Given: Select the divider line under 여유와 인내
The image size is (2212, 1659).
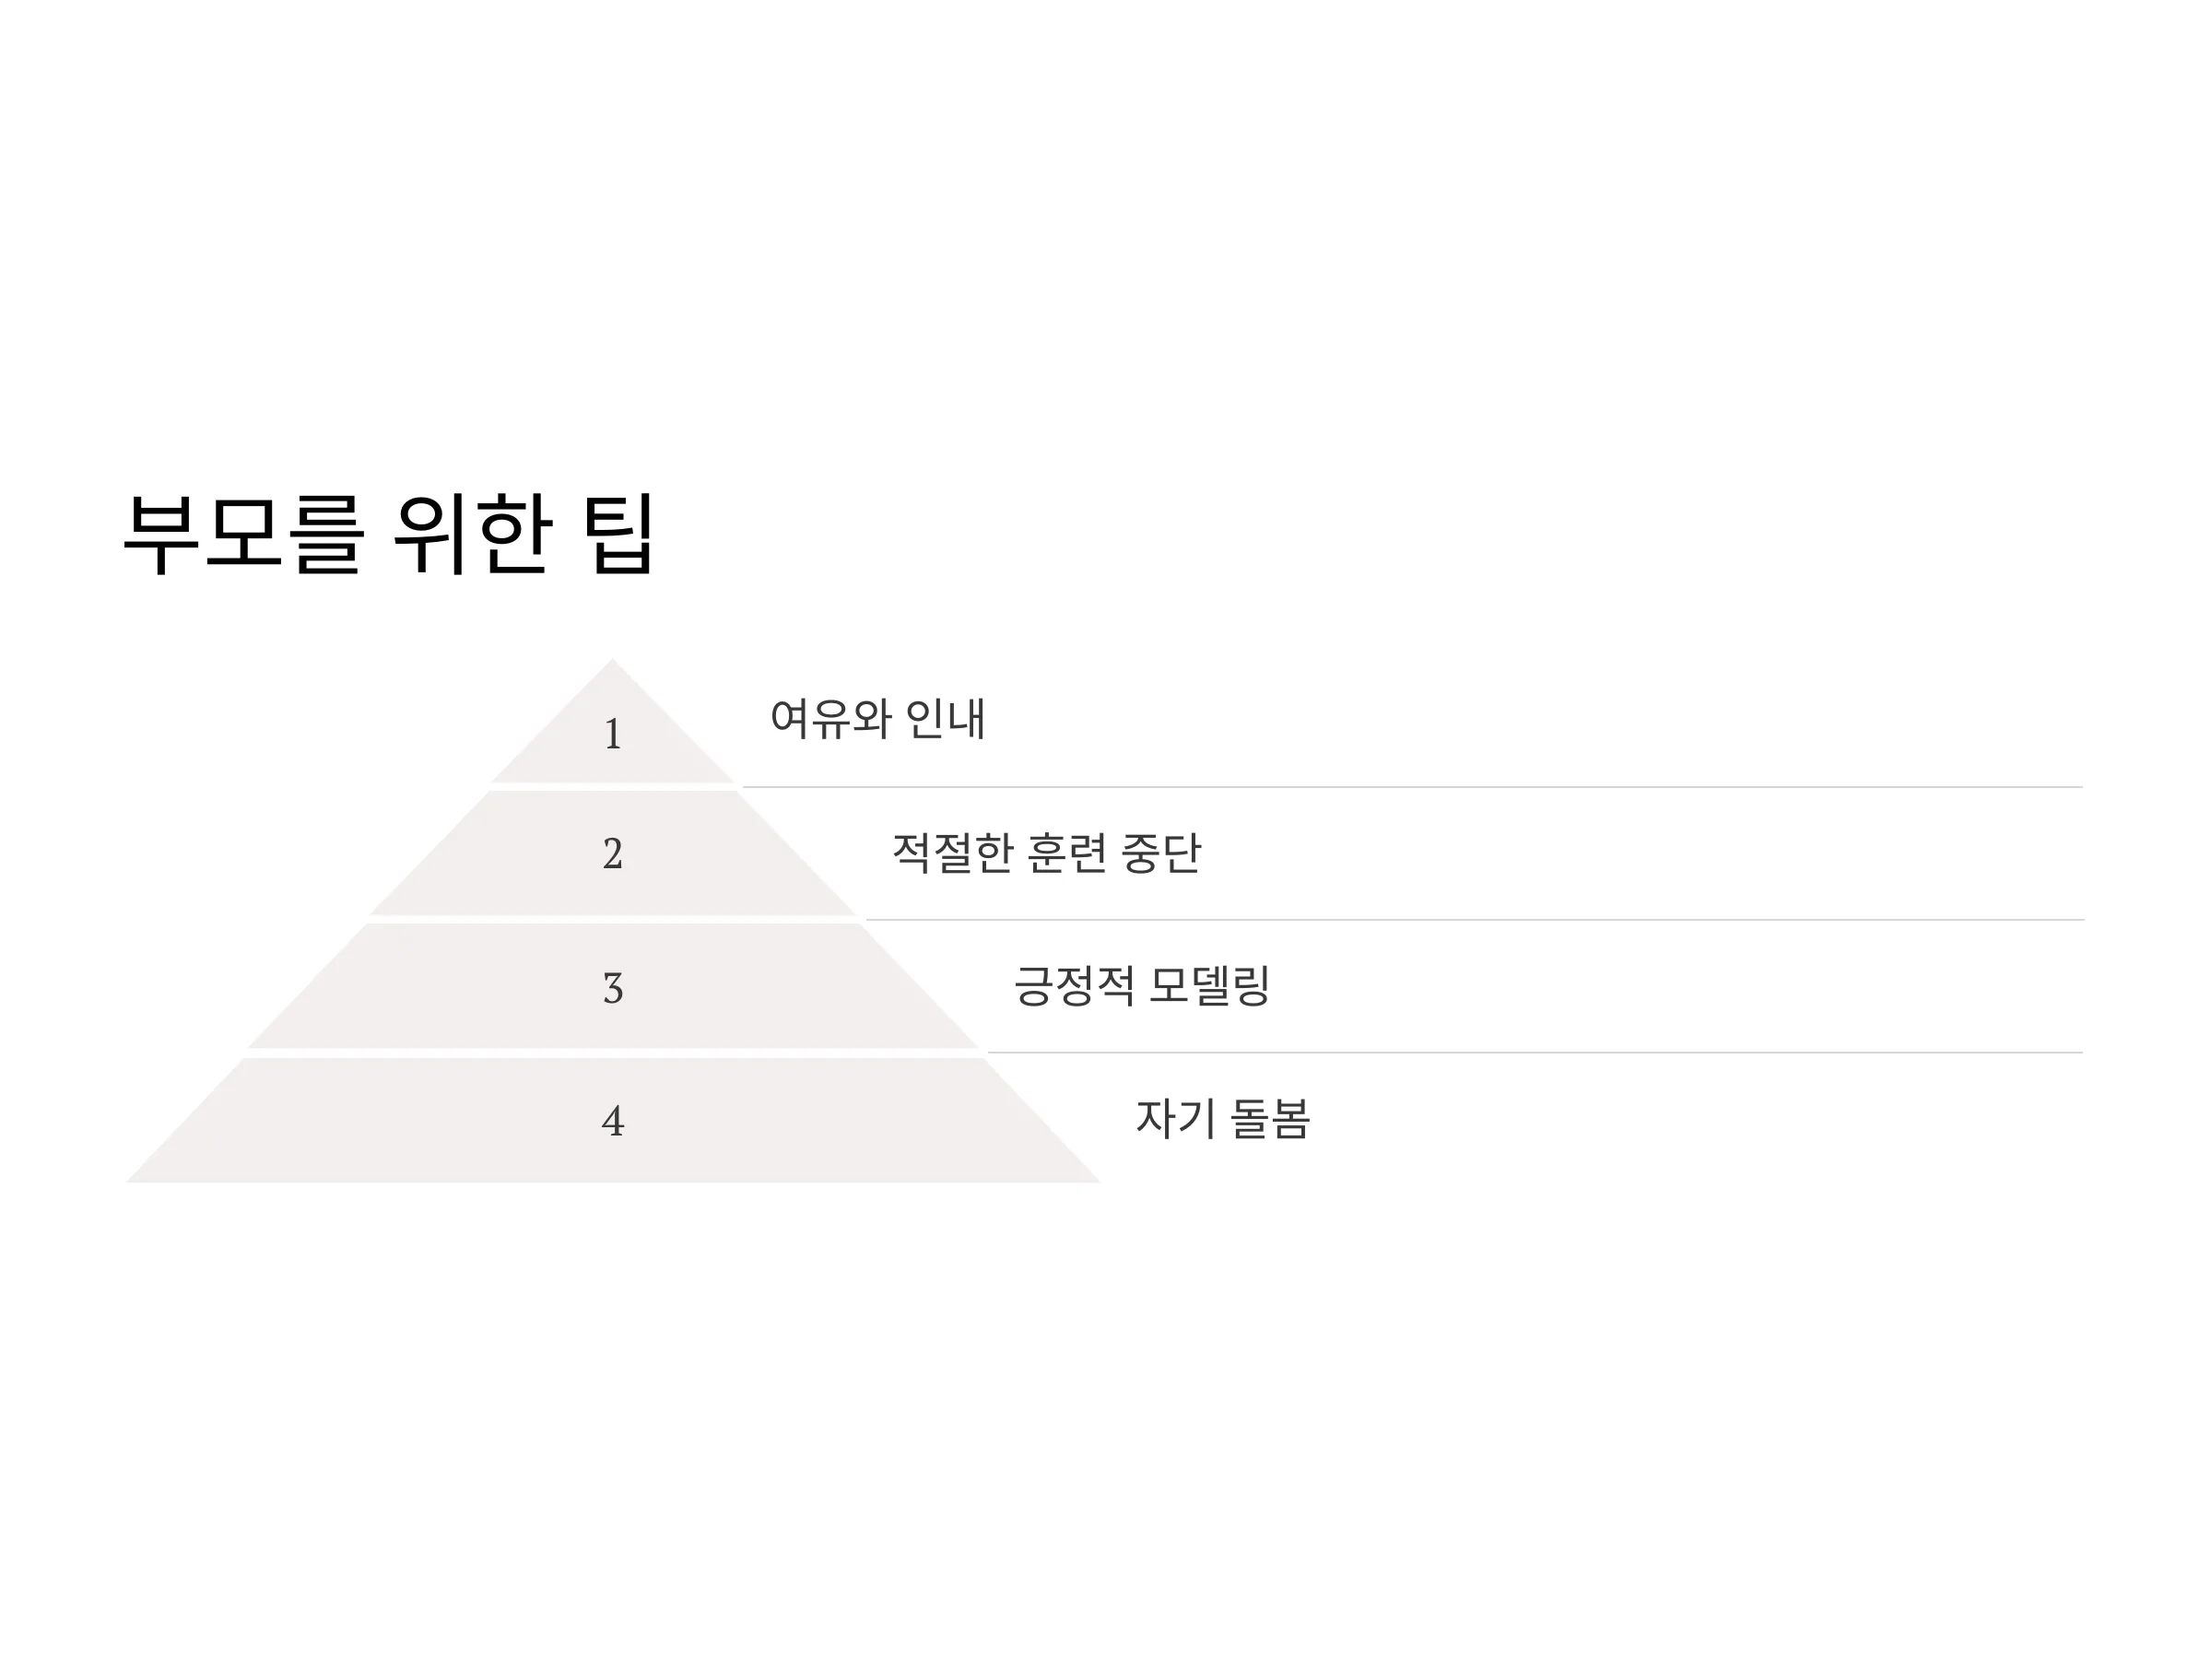Looking at the screenshot, I should coord(1412,787).
